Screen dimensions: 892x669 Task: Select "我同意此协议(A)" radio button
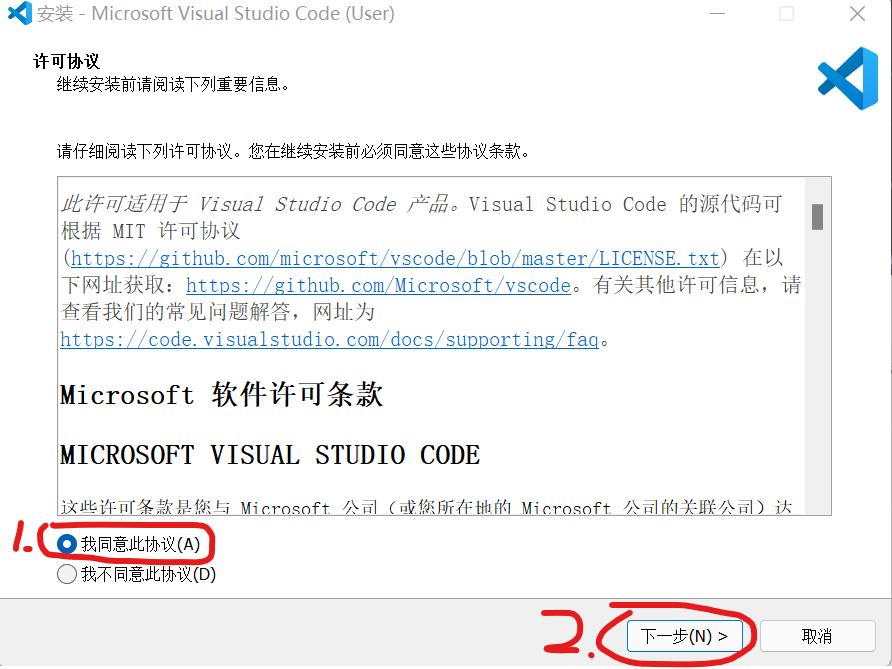(x=67, y=544)
